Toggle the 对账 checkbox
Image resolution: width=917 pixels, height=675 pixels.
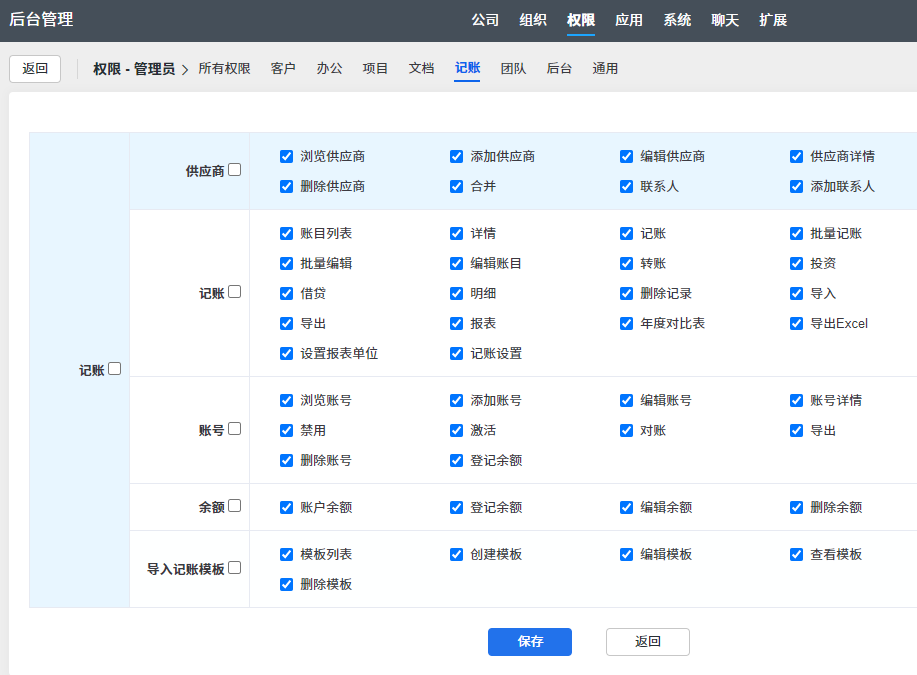tap(627, 431)
